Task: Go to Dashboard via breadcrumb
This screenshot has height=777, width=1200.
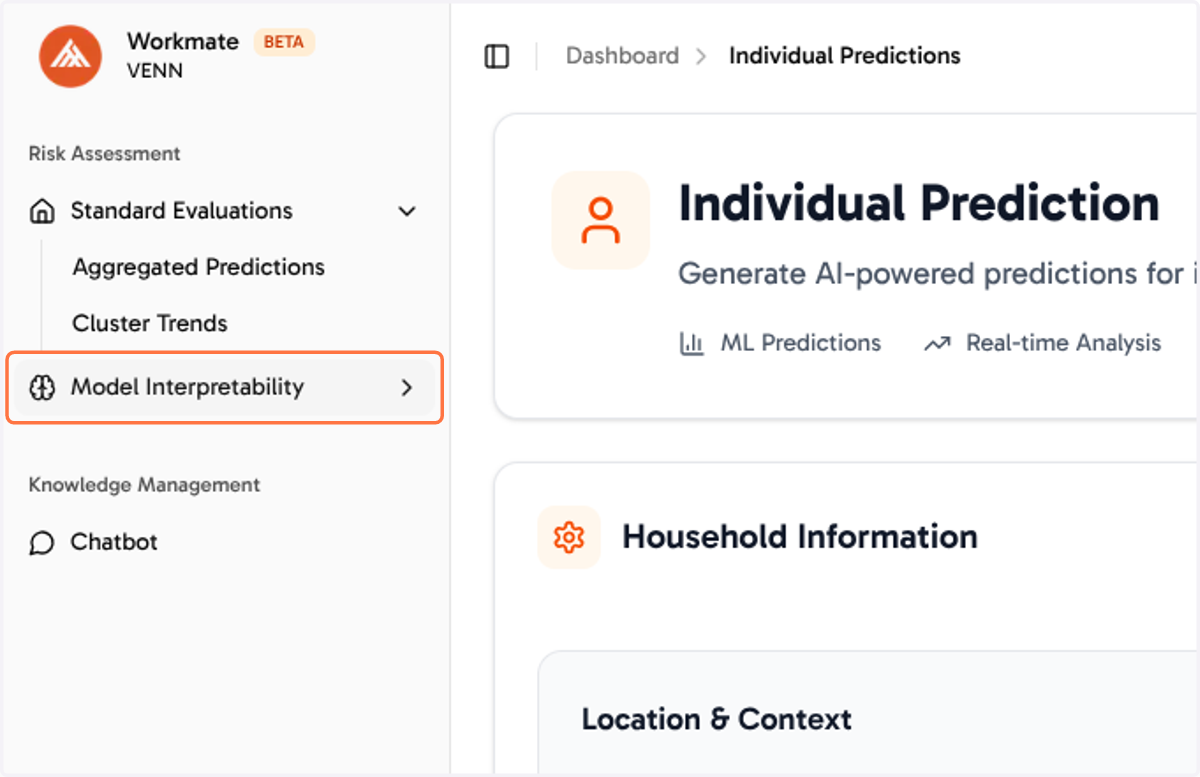Action: click(622, 56)
